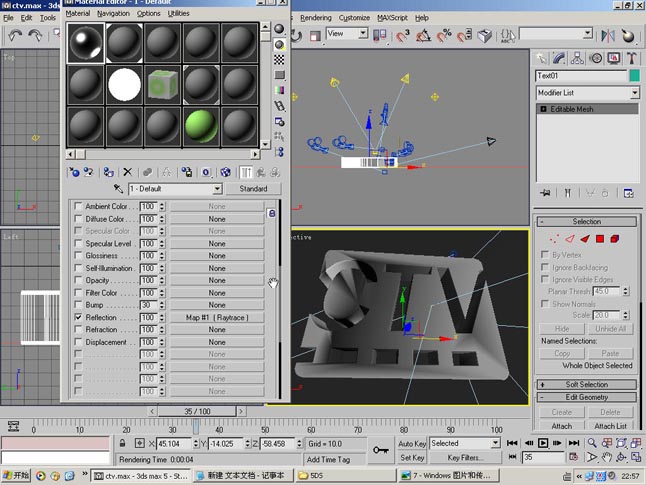Click the Attach List button
This screenshot has width=646, height=485.
coord(610,426)
